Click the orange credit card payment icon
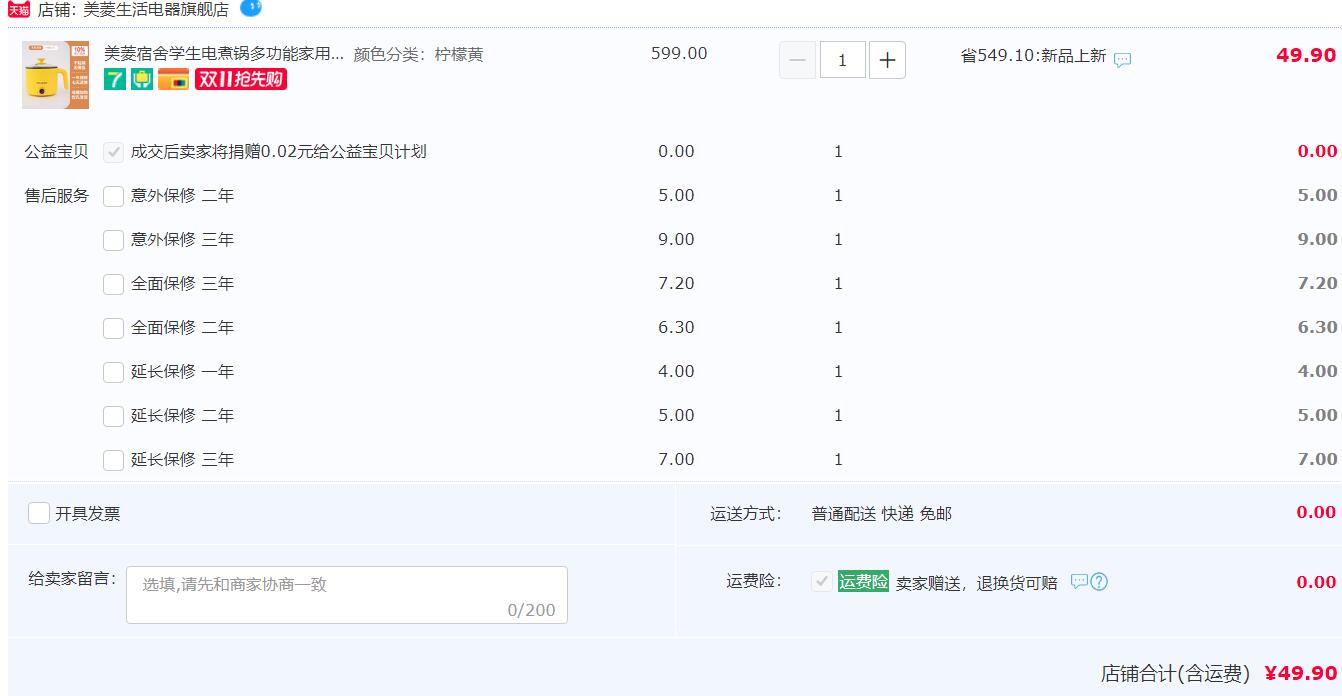 [x=173, y=80]
